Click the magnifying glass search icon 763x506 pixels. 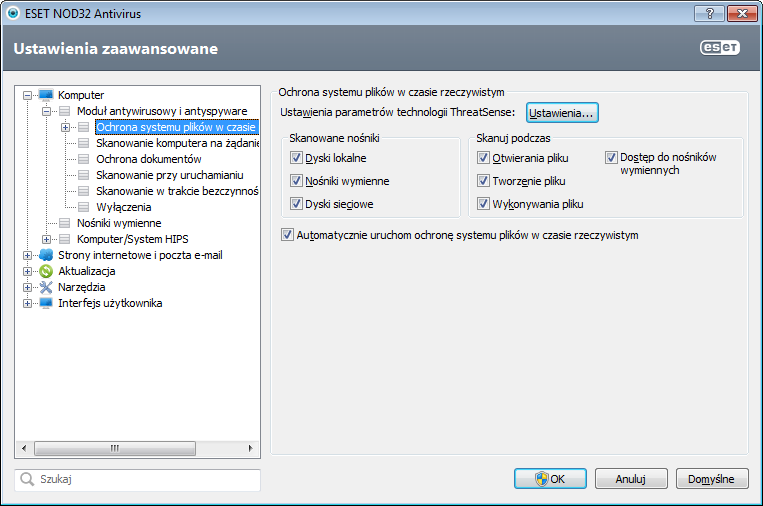(27, 479)
